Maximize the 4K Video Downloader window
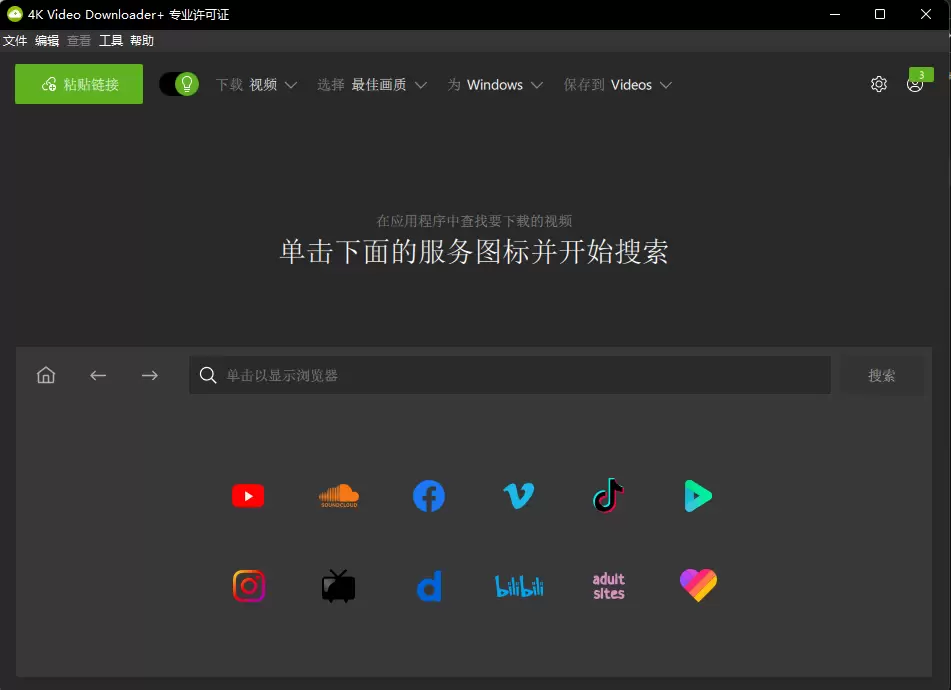The image size is (951, 690). (x=880, y=14)
